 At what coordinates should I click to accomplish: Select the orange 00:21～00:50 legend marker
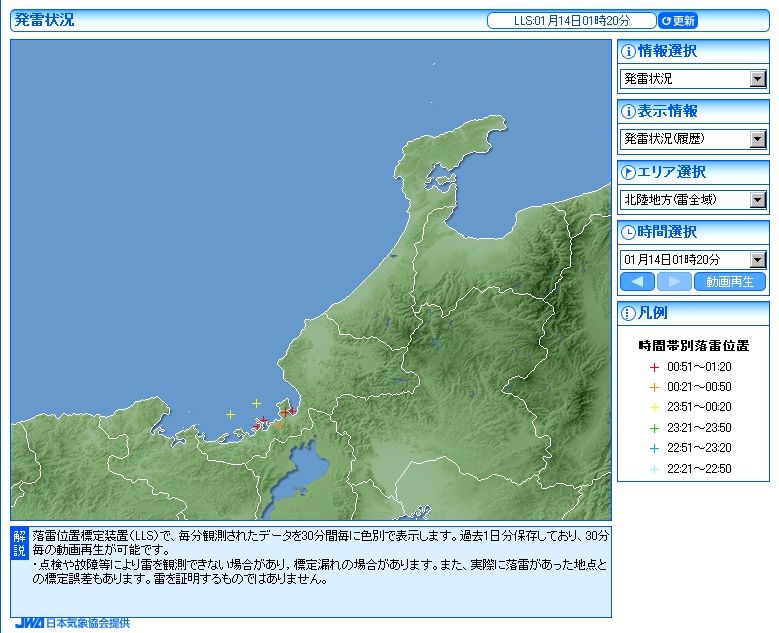(654, 388)
